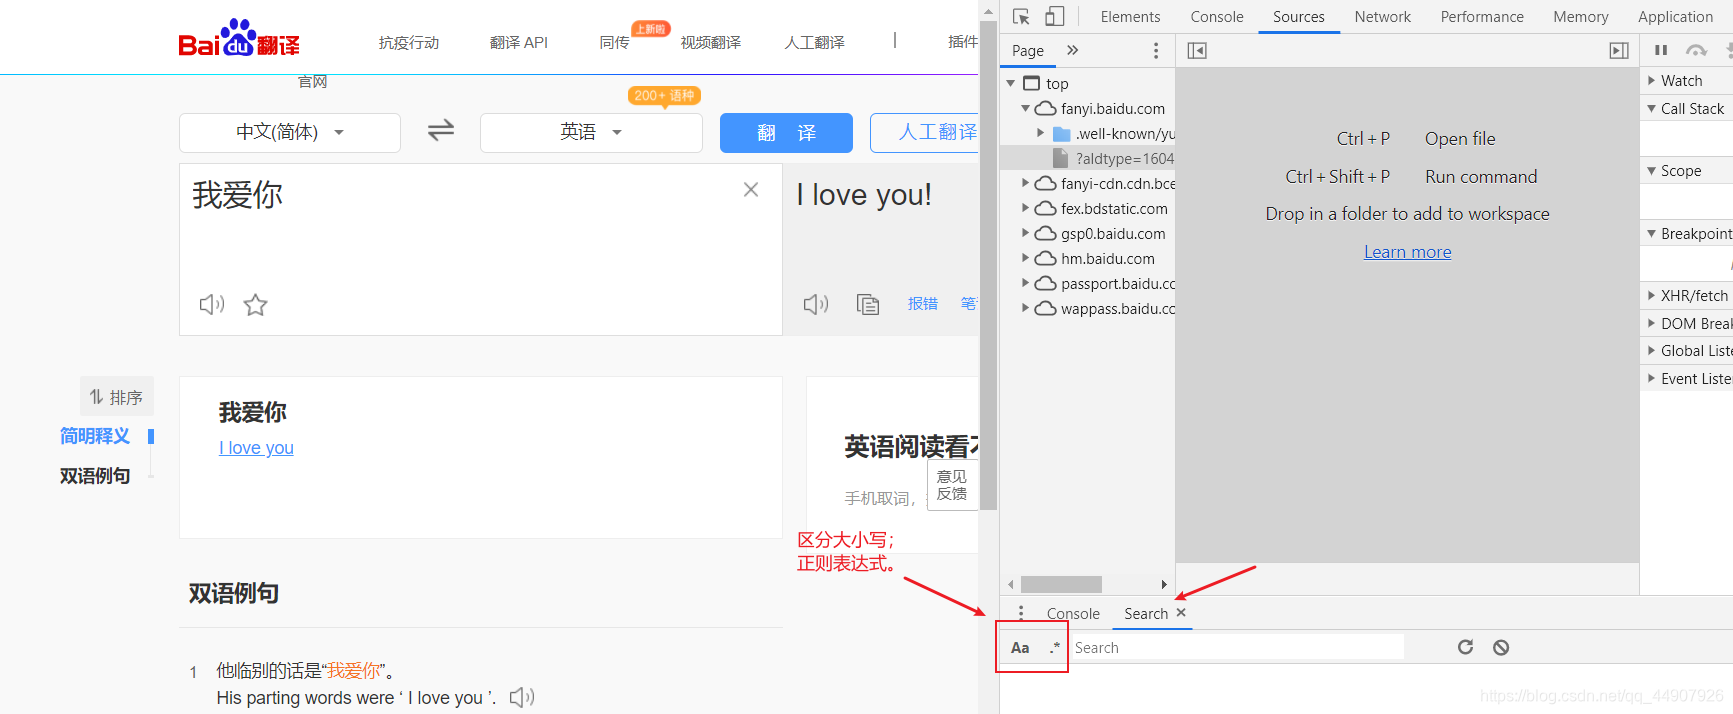Hide the debugger sidebar

[1619, 50]
